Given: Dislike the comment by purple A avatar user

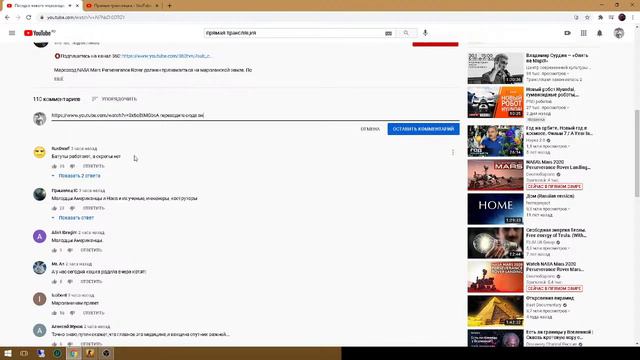Looking at the screenshot, I should pyautogui.click(x=70, y=250).
